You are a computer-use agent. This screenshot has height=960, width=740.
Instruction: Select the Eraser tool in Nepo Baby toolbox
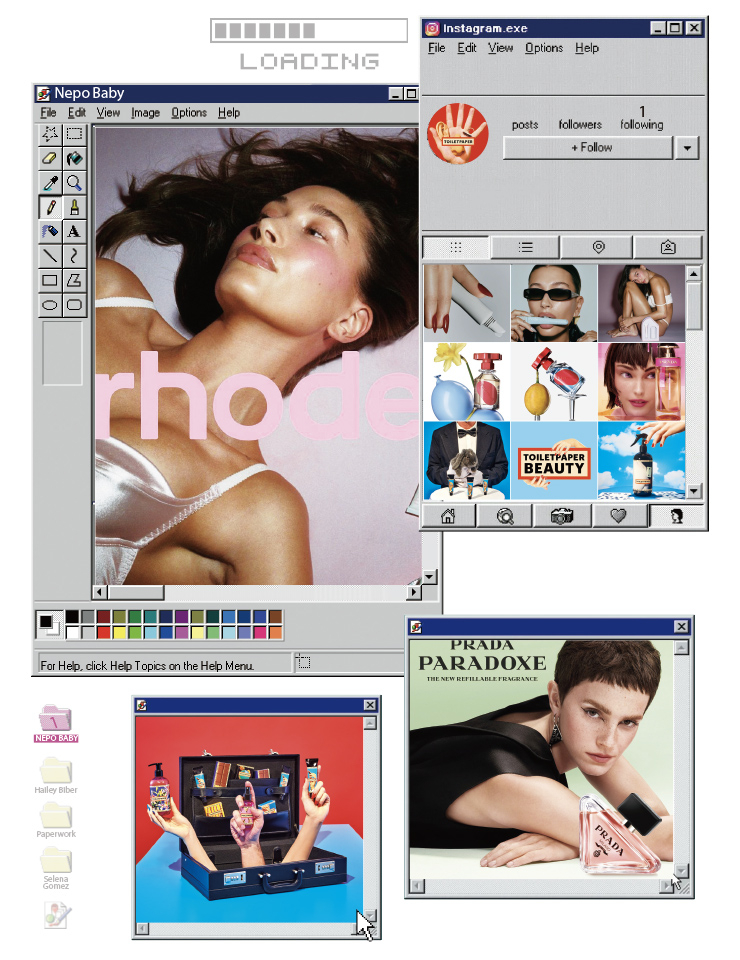49,158
